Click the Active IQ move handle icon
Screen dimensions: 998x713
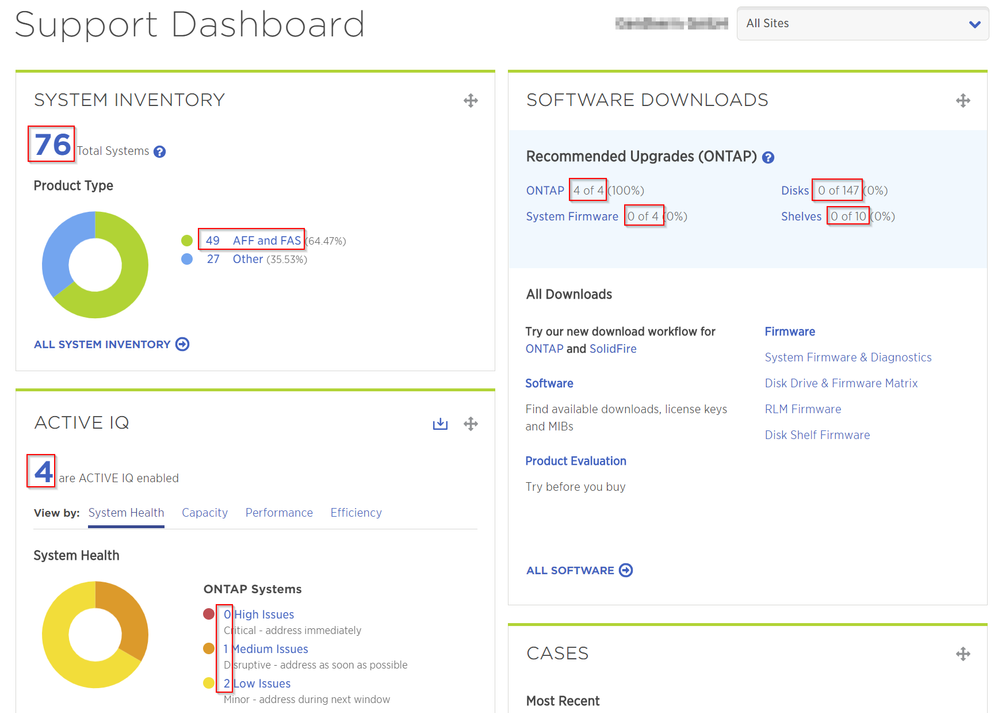coord(470,424)
